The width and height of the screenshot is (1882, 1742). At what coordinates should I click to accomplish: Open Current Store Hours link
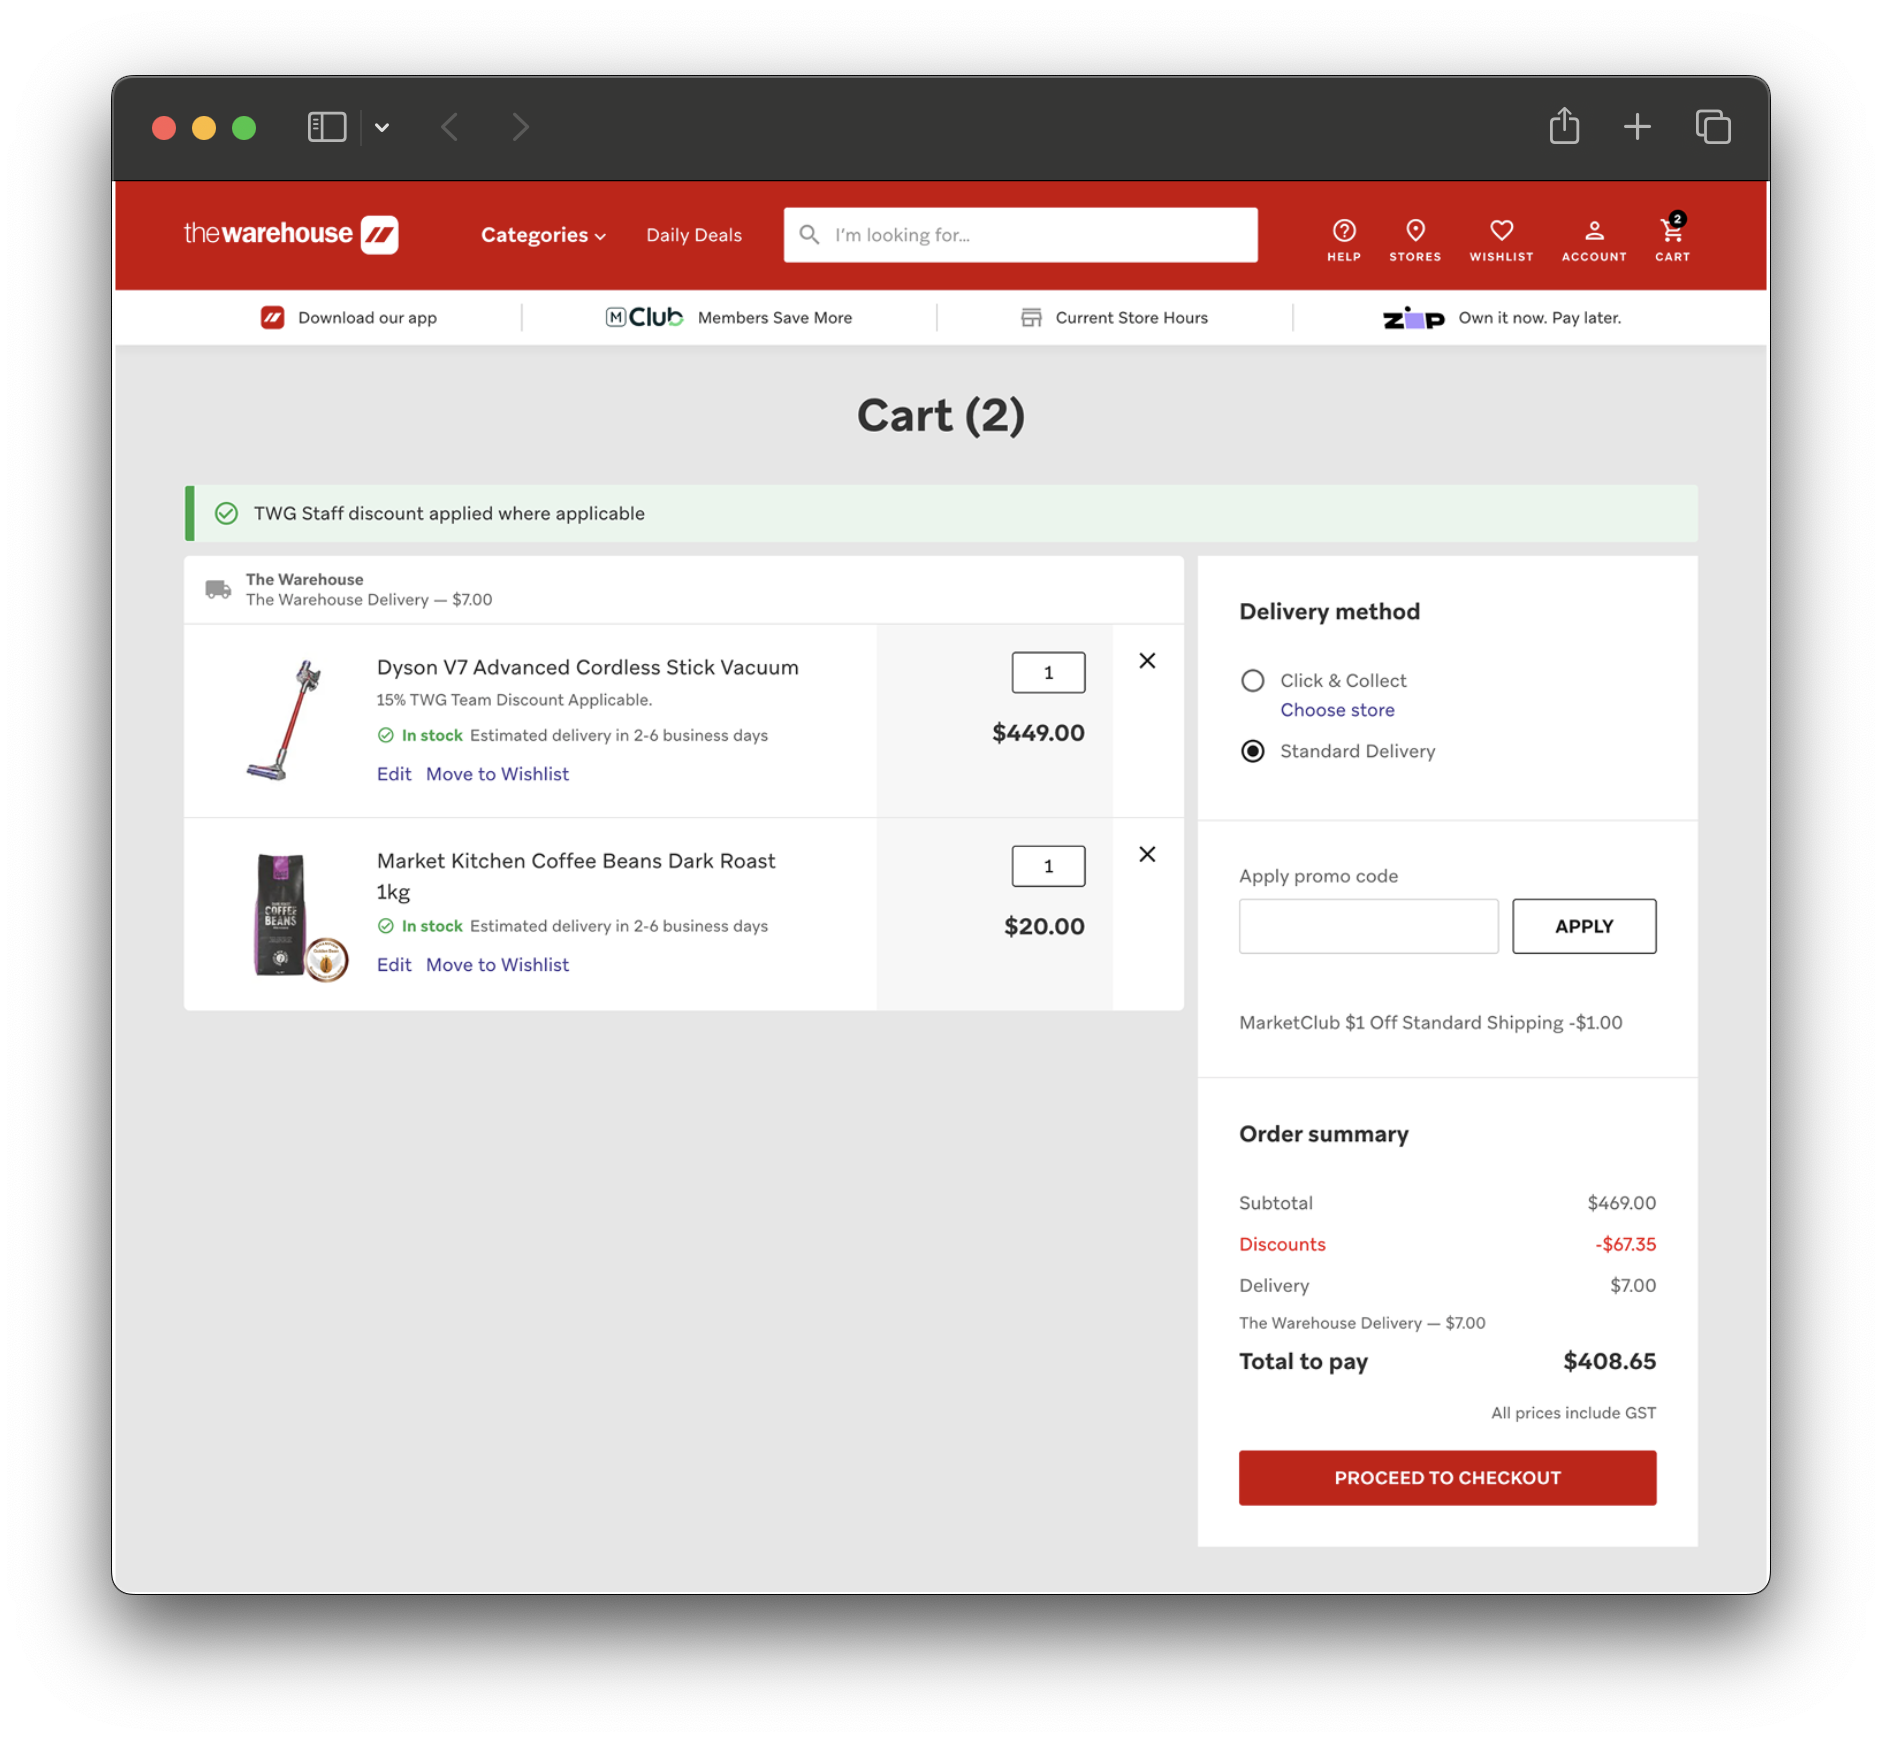tap(1130, 318)
